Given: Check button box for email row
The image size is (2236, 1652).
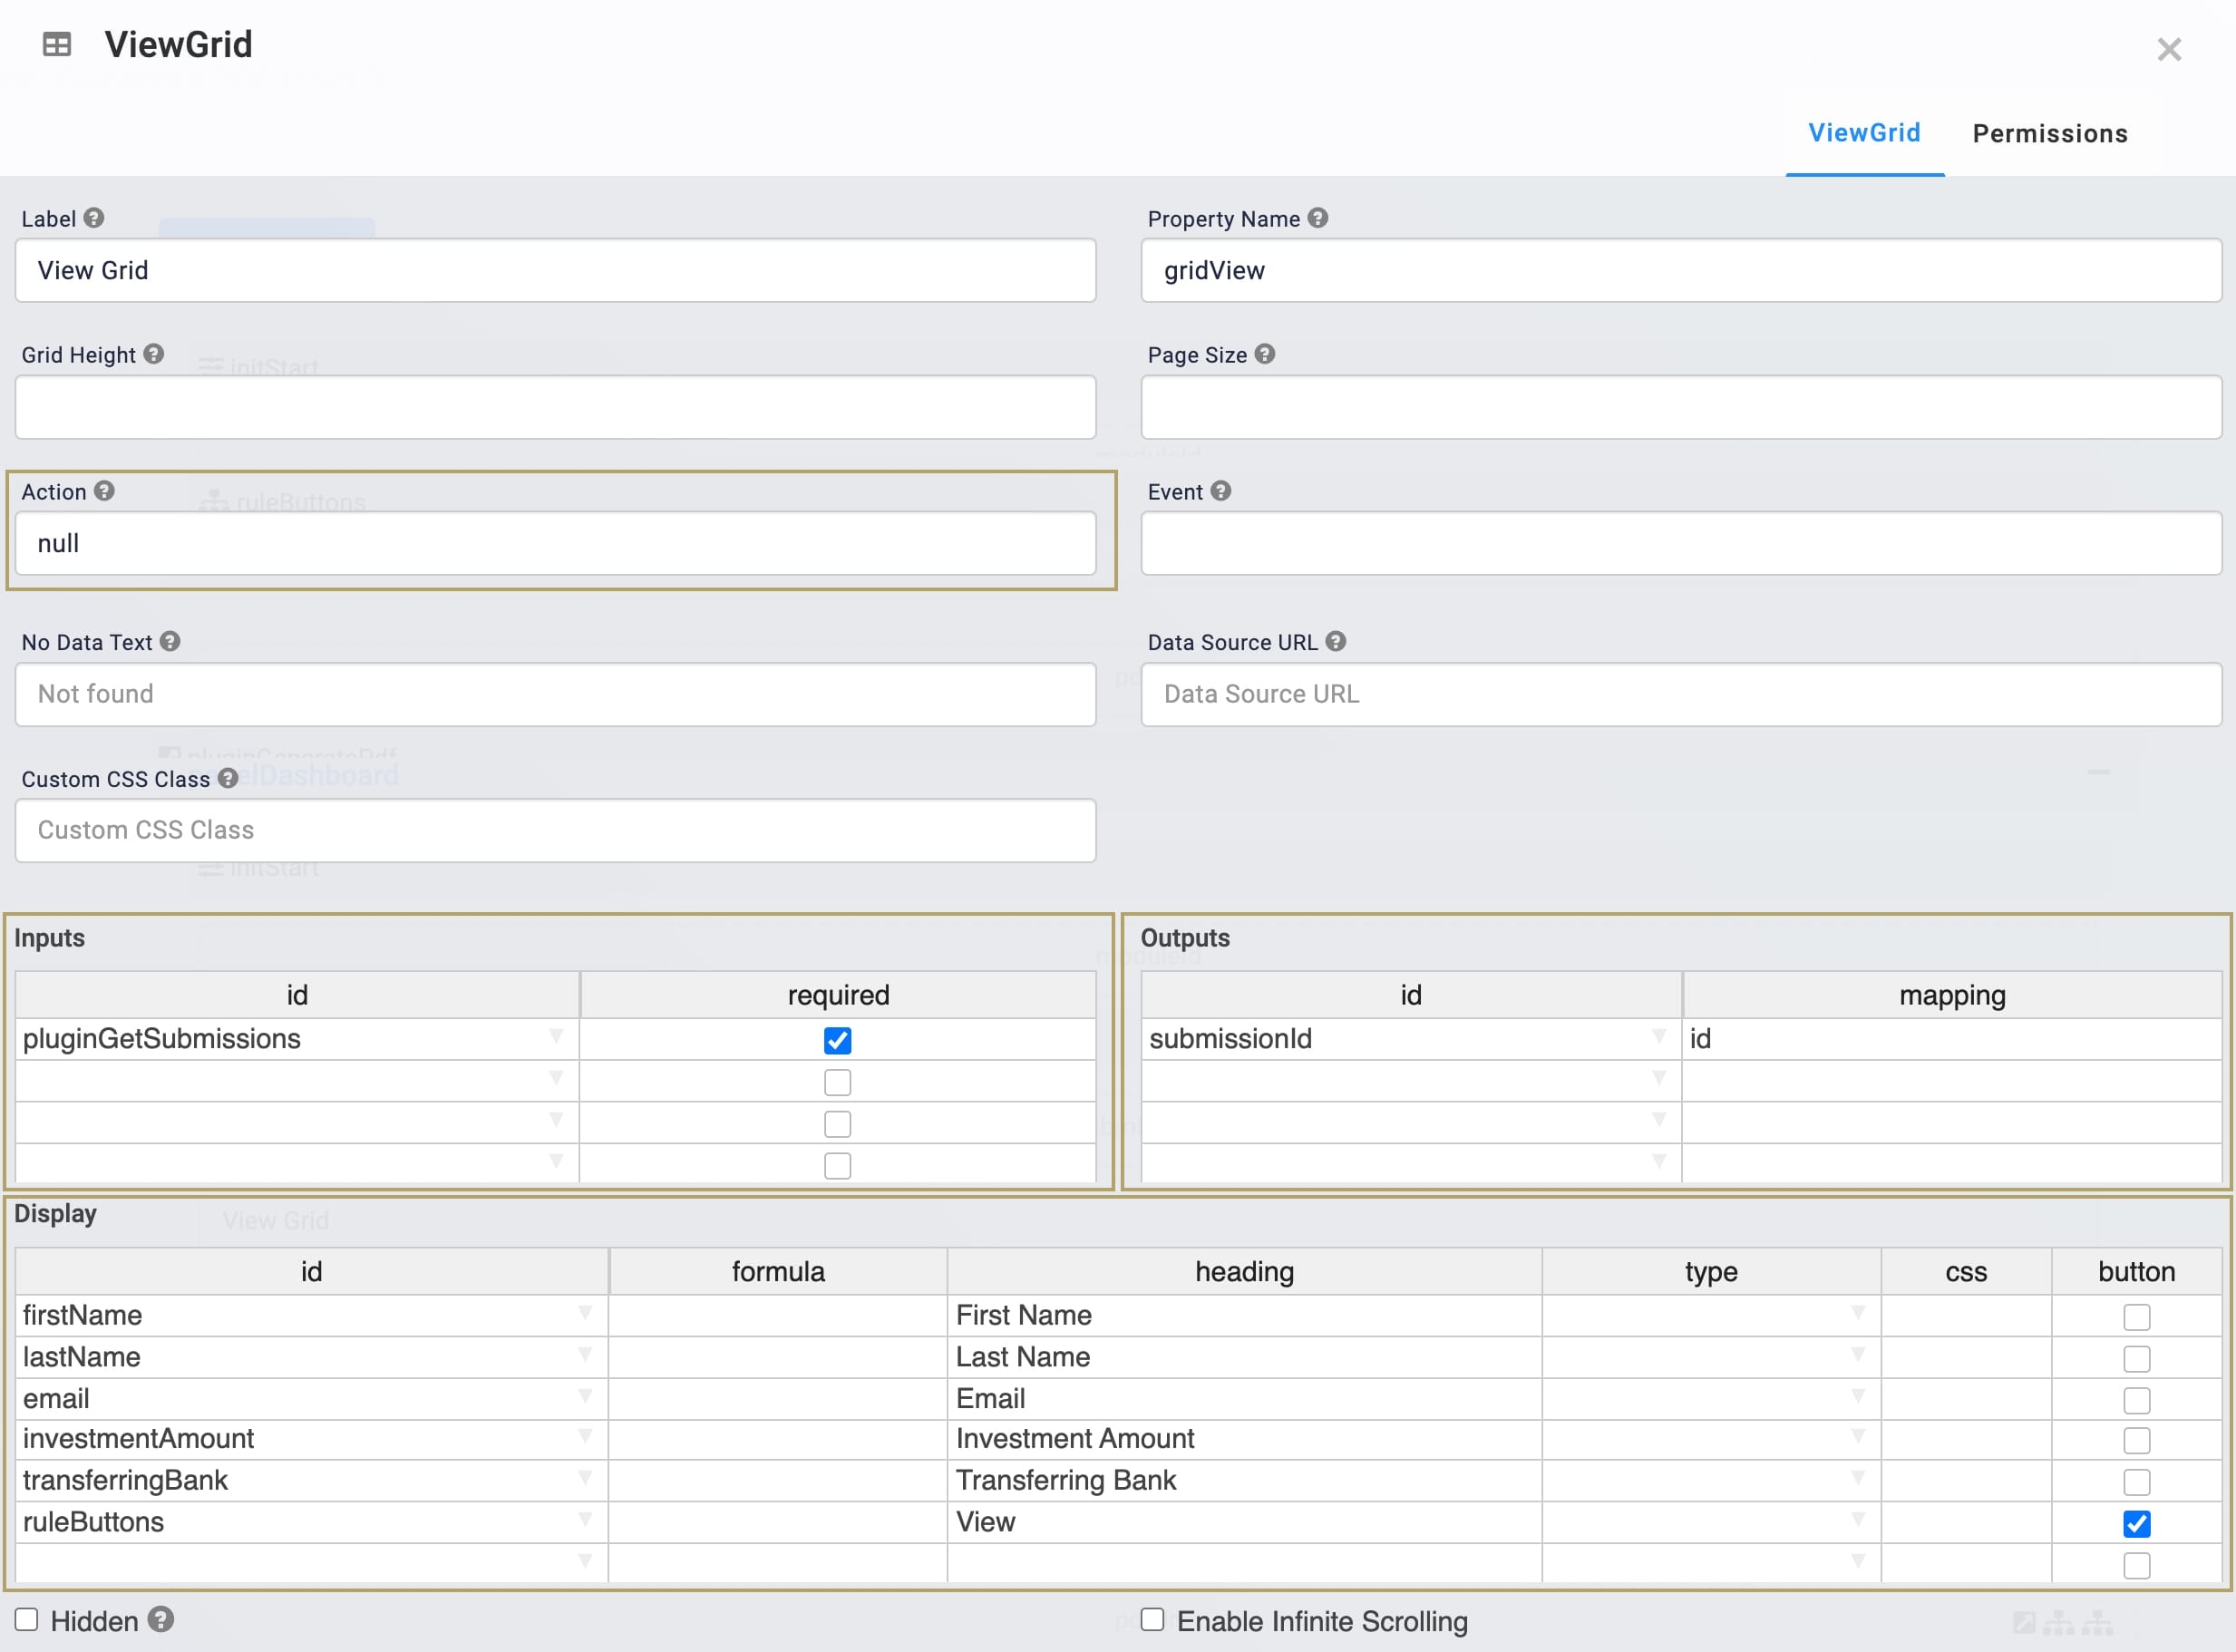Looking at the screenshot, I should coord(2136,1400).
